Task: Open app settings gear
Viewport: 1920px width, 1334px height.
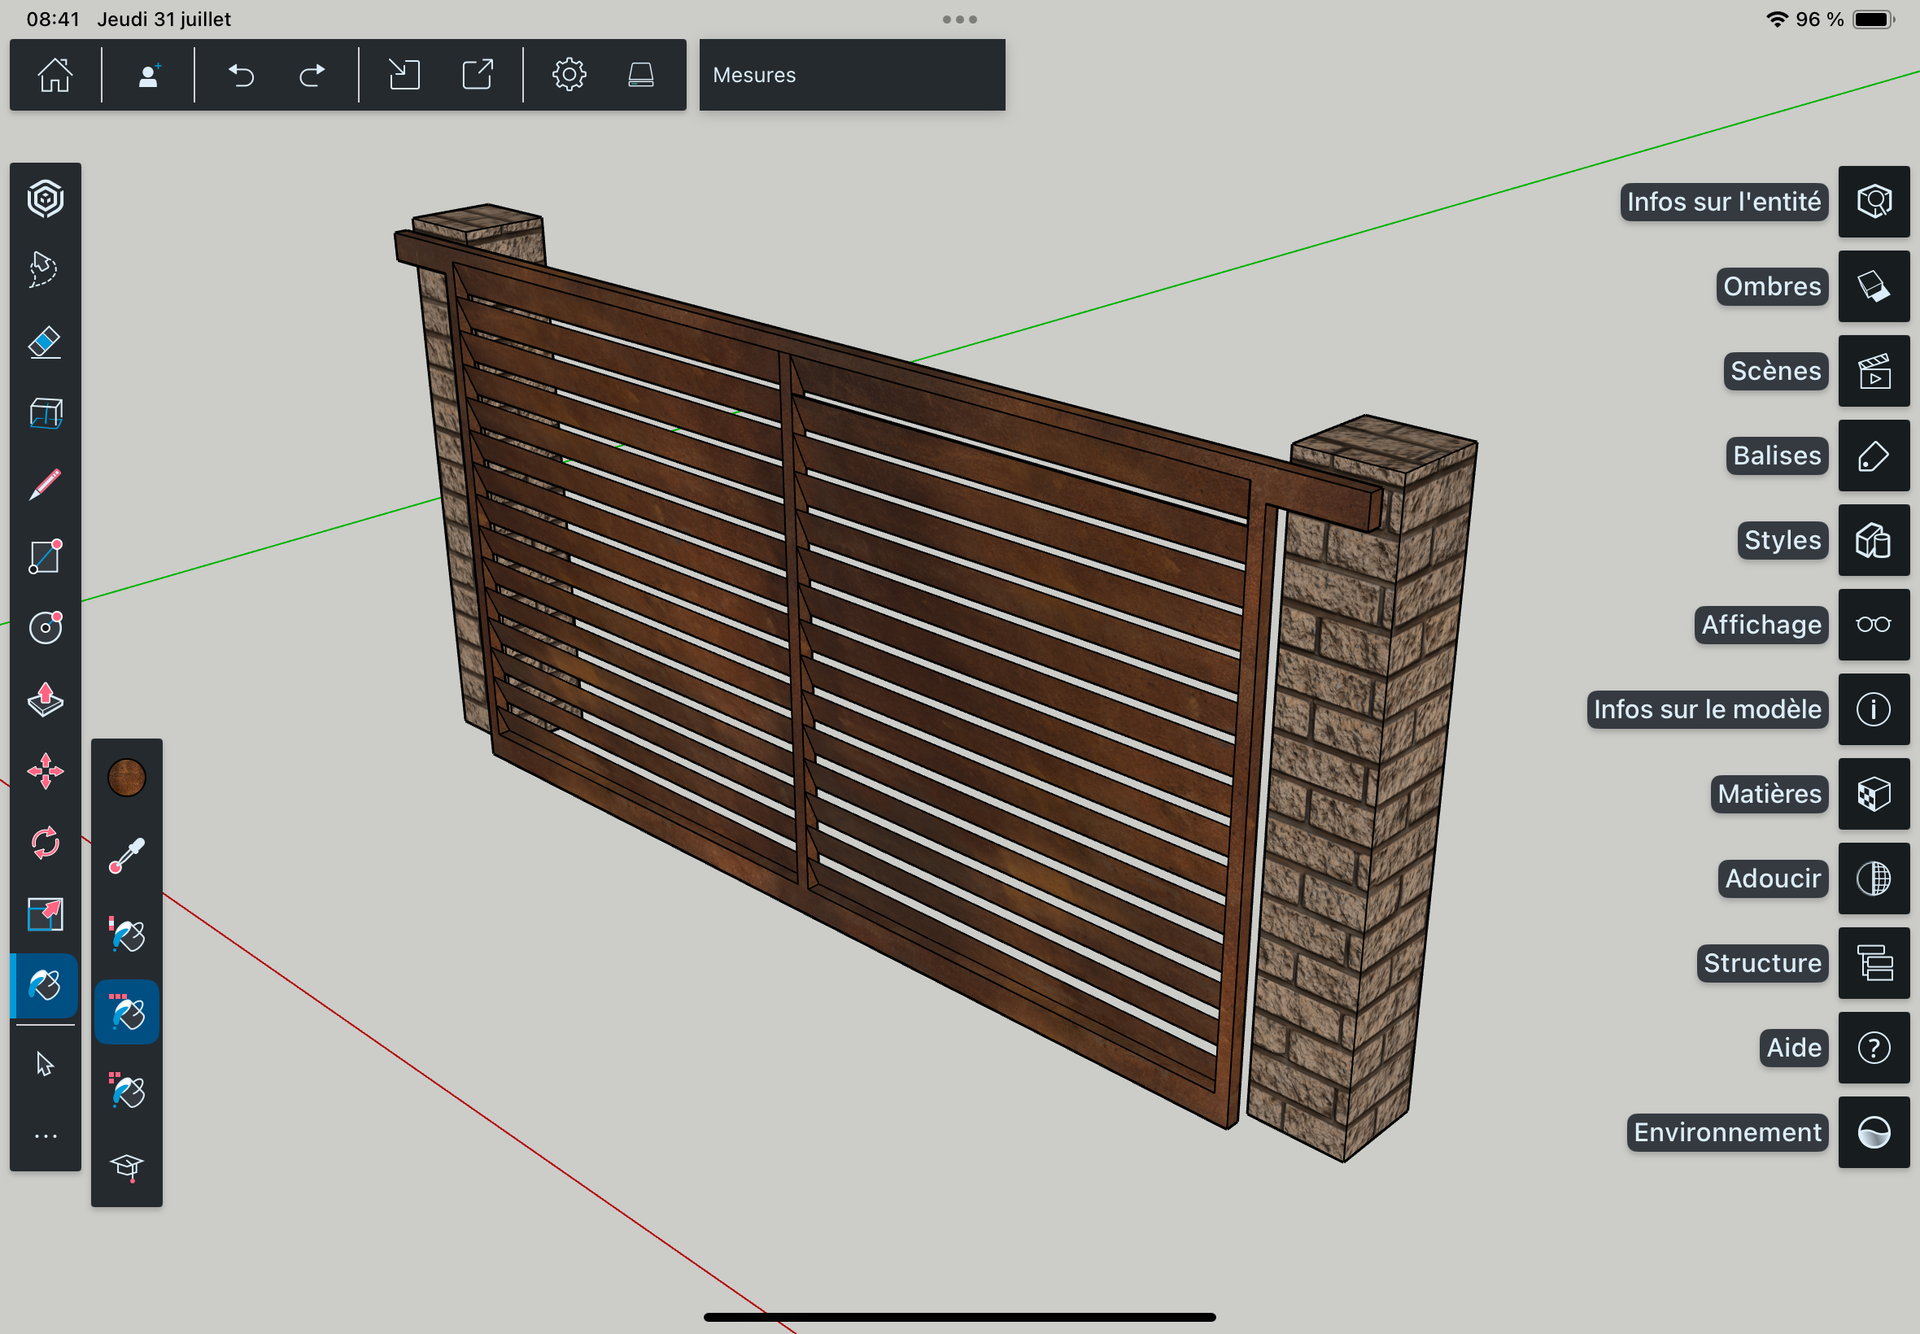Action: [x=569, y=75]
